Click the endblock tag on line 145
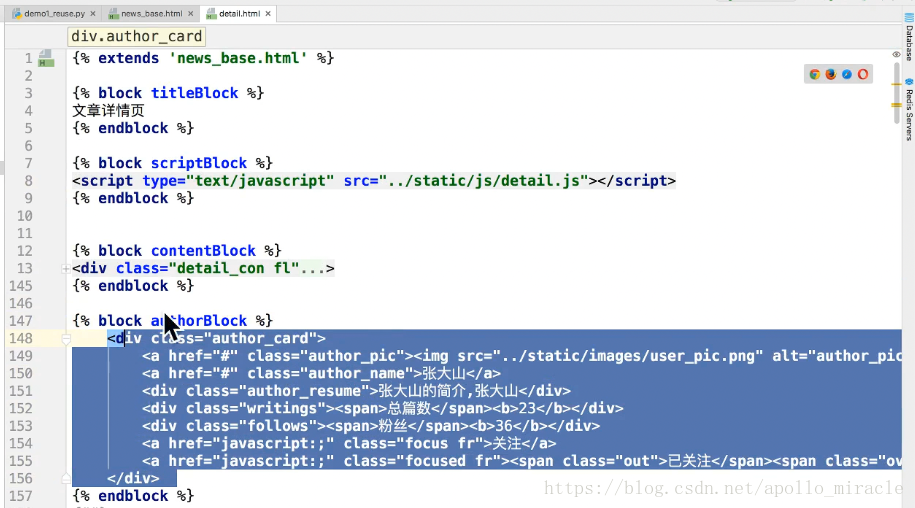Screen dimensions: 915x508 point(133,286)
